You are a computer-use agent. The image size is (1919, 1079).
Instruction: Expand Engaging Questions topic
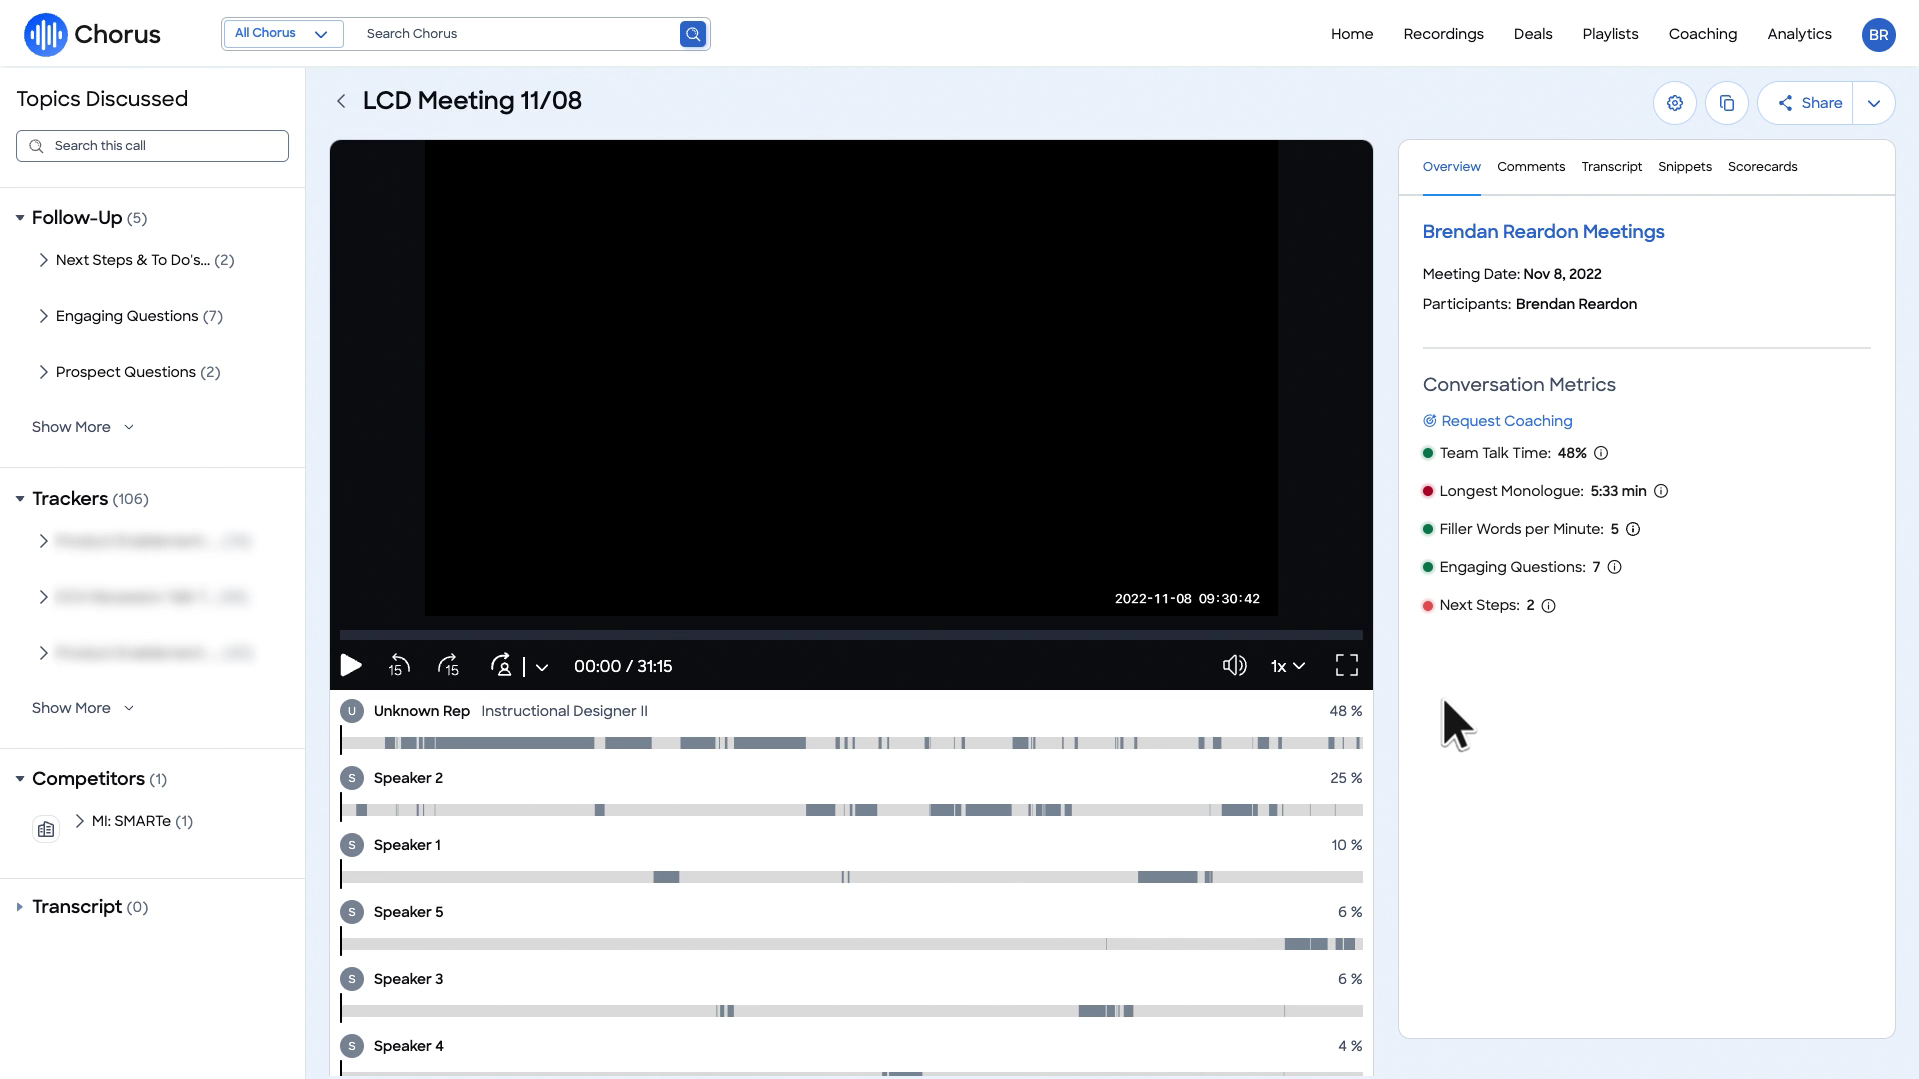coord(43,316)
